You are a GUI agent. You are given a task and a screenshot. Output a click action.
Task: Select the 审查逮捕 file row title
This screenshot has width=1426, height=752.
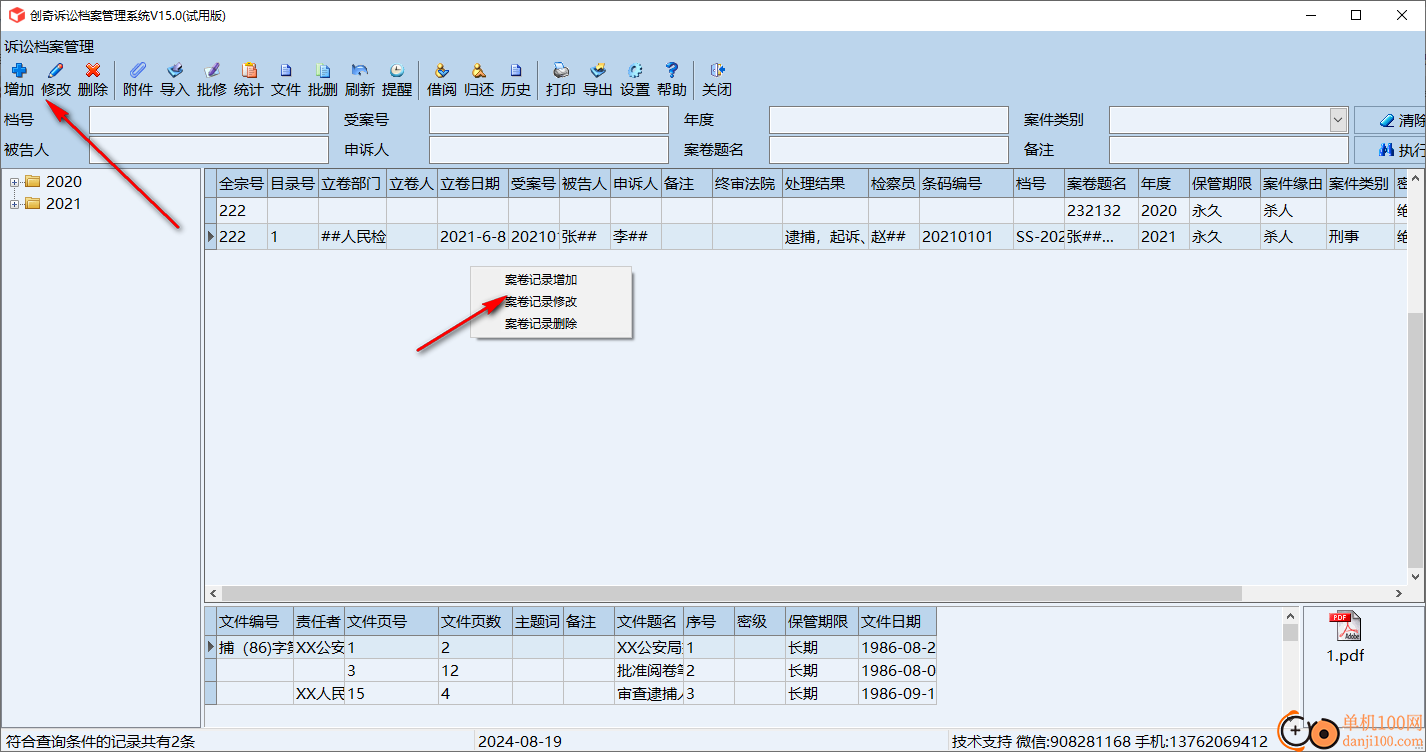pyautogui.click(x=649, y=694)
